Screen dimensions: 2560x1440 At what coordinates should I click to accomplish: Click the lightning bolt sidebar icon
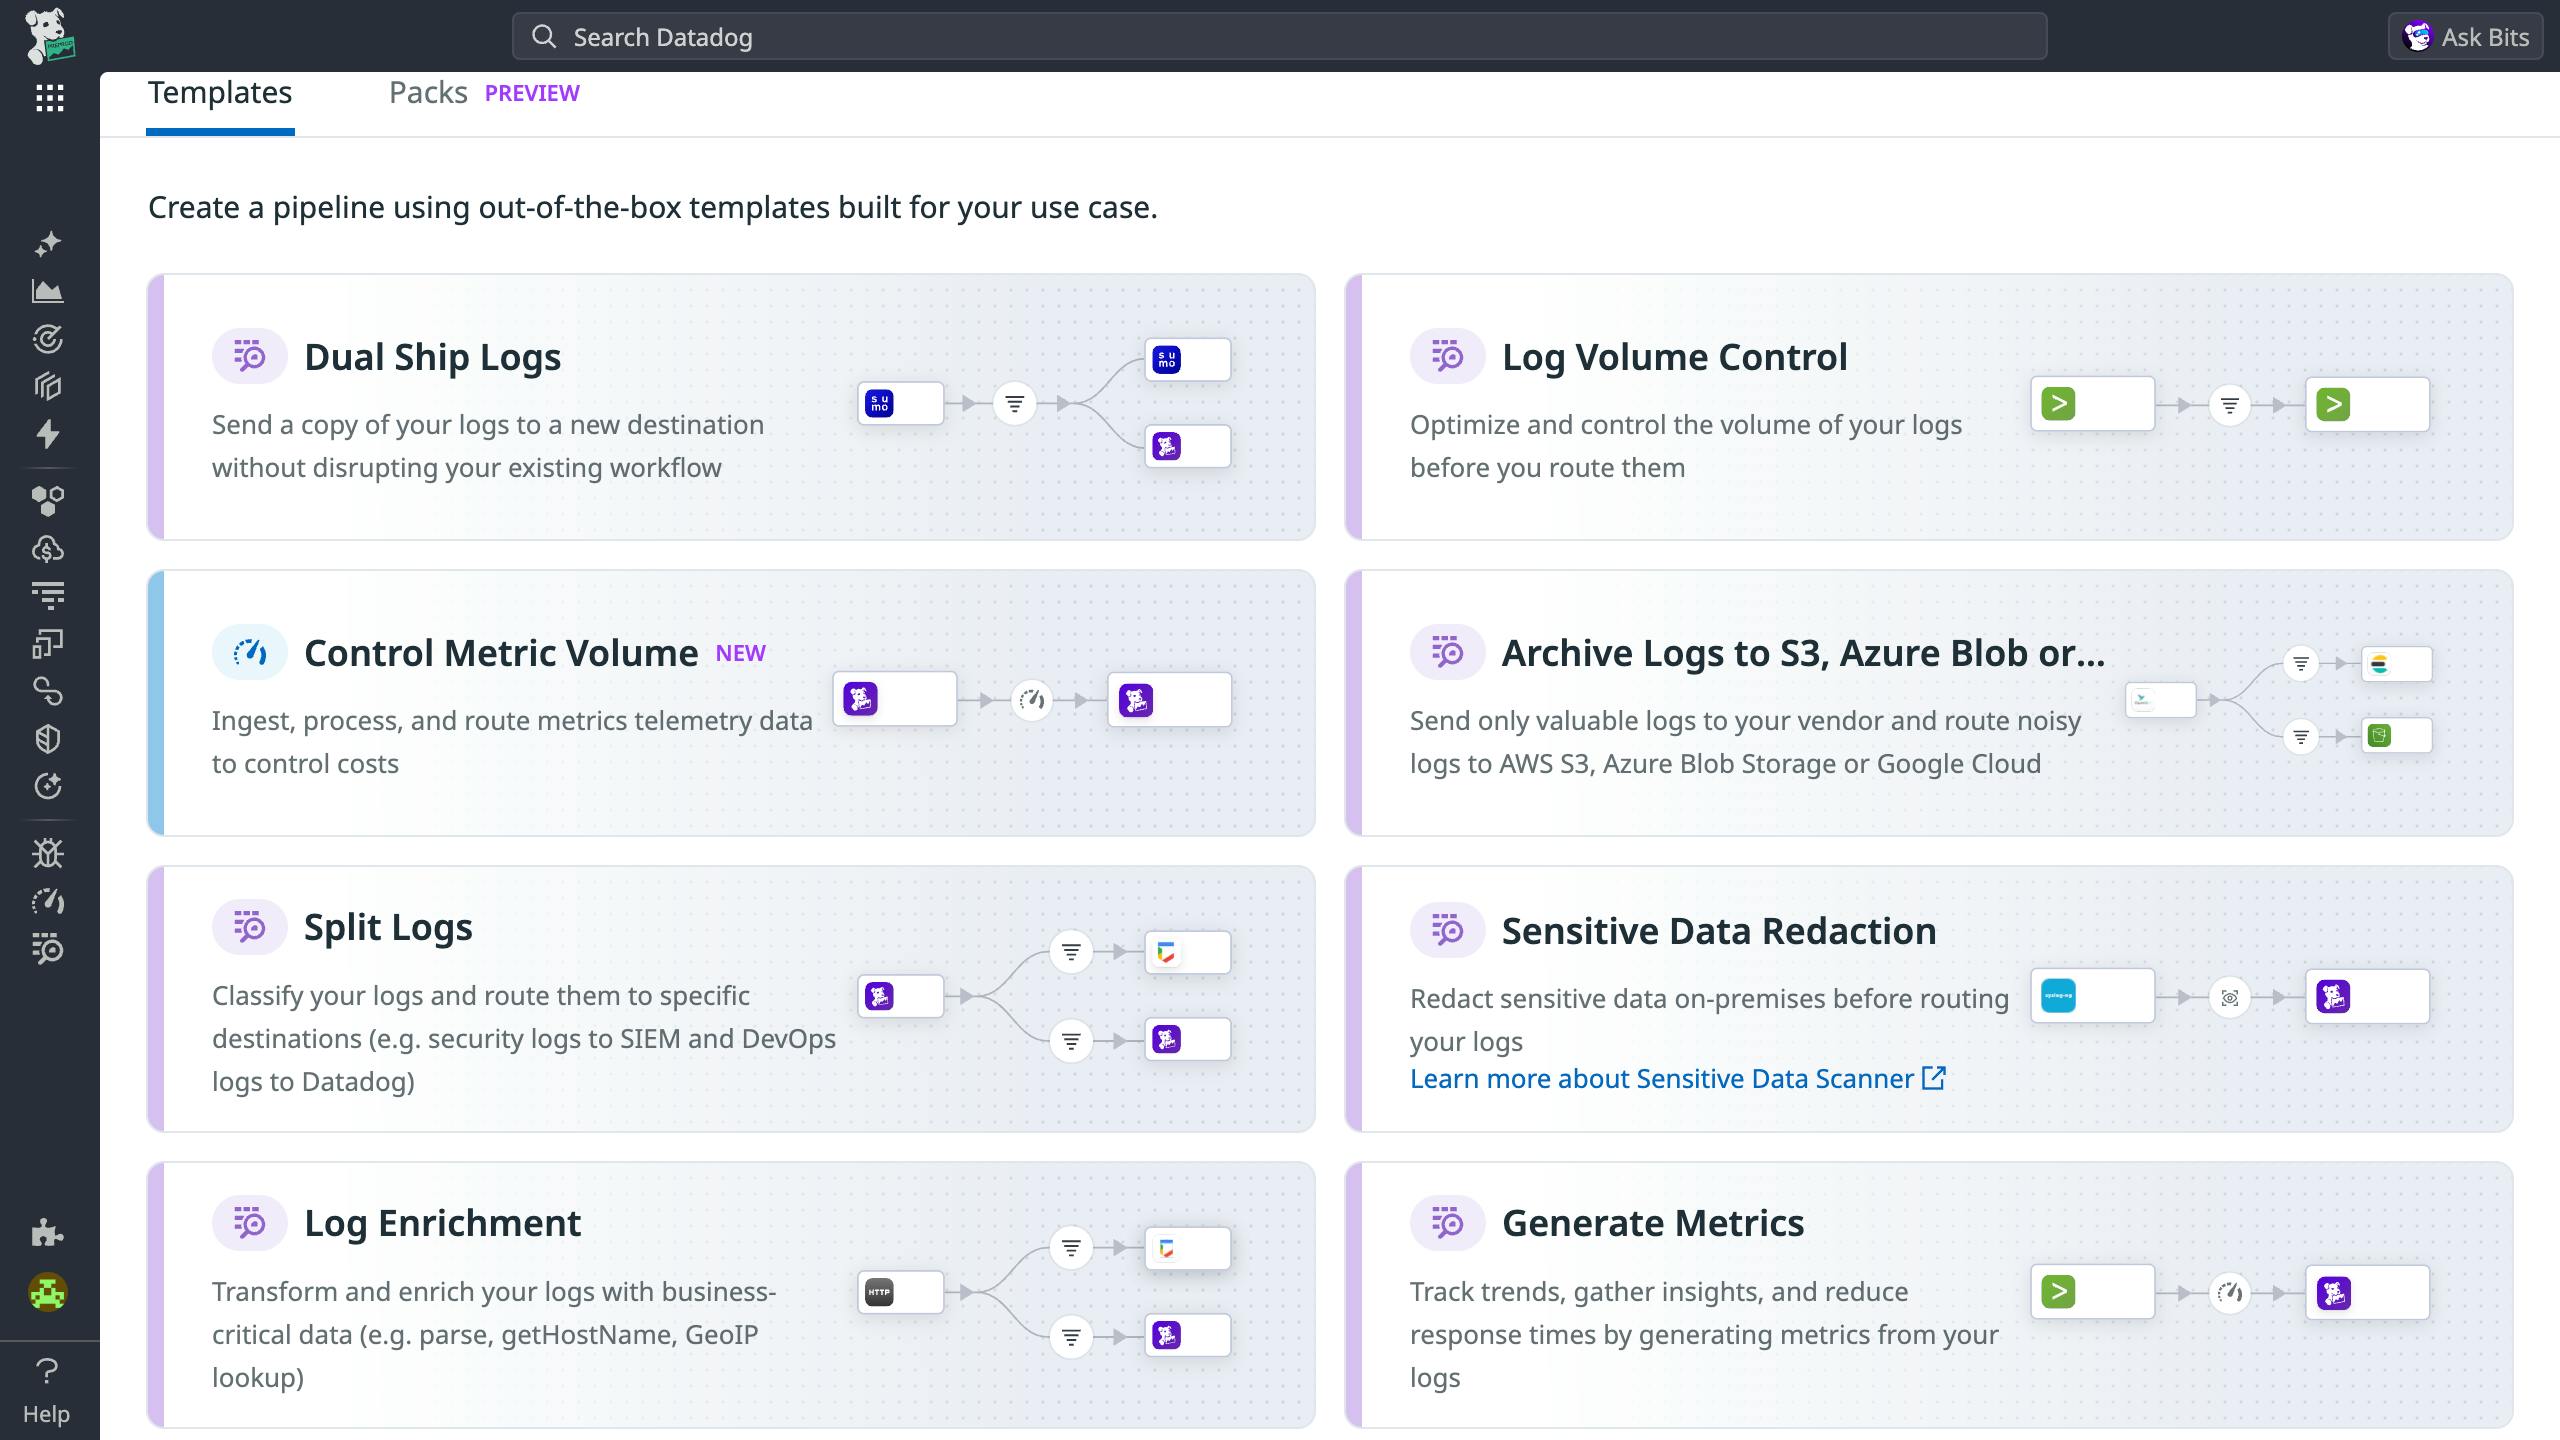pos(48,435)
